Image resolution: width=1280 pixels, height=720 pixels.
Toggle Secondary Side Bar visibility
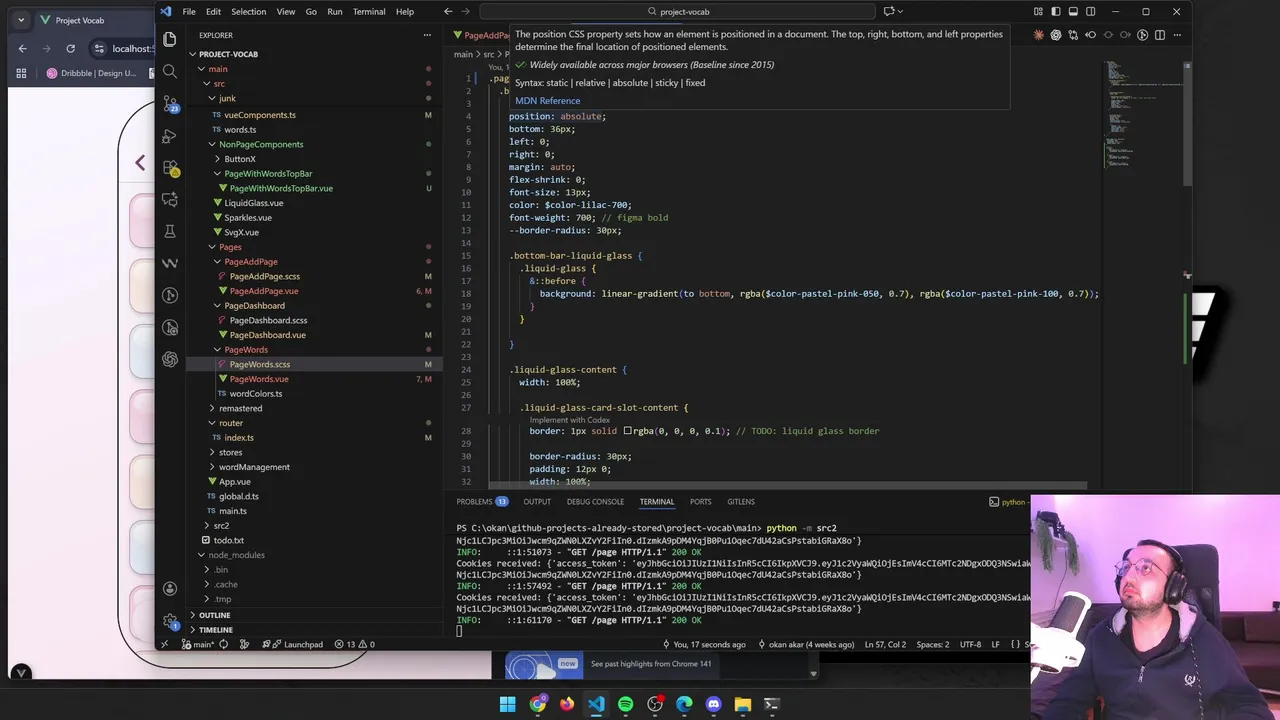tap(1090, 11)
